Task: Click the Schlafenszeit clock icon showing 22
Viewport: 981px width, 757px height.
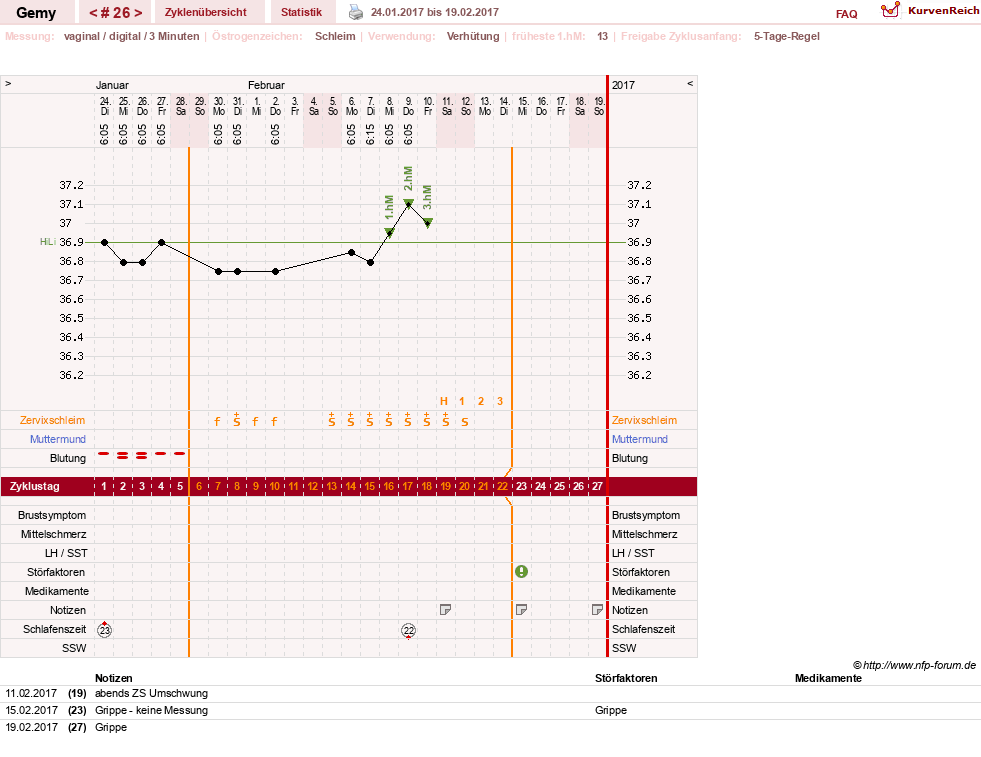Action: pyautogui.click(x=409, y=631)
